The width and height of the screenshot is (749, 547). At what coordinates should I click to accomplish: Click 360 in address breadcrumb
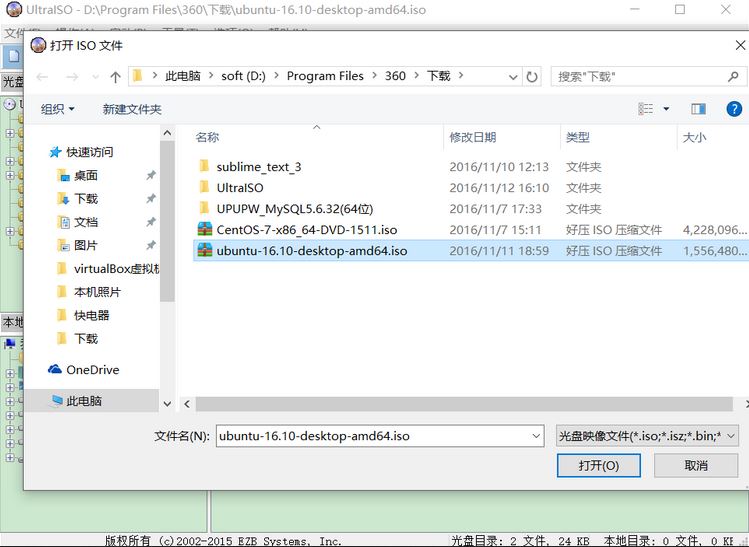(x=396, y=76)
